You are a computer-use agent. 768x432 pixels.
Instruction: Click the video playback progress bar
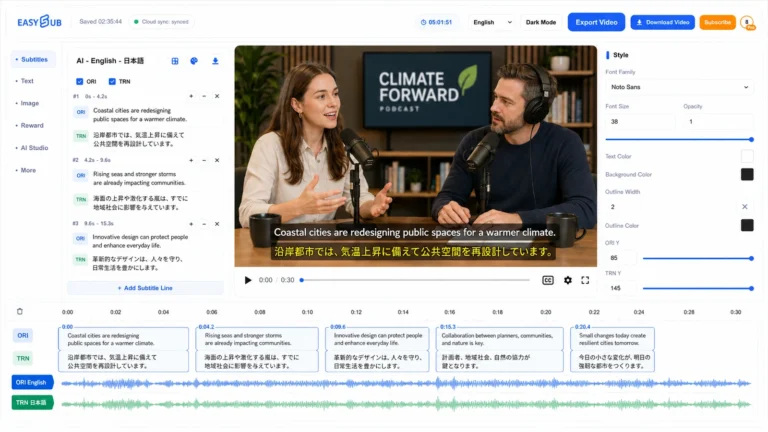pyautogui.click(x=415, y=280)
